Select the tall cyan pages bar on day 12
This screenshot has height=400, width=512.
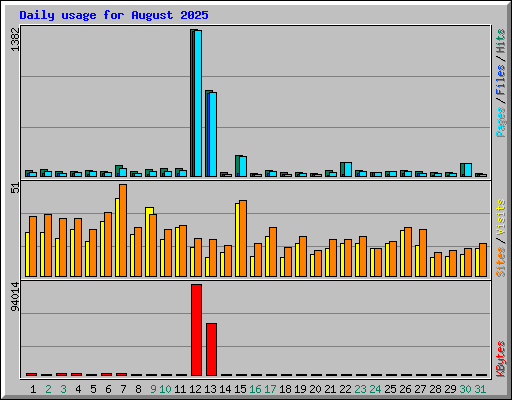198,103
